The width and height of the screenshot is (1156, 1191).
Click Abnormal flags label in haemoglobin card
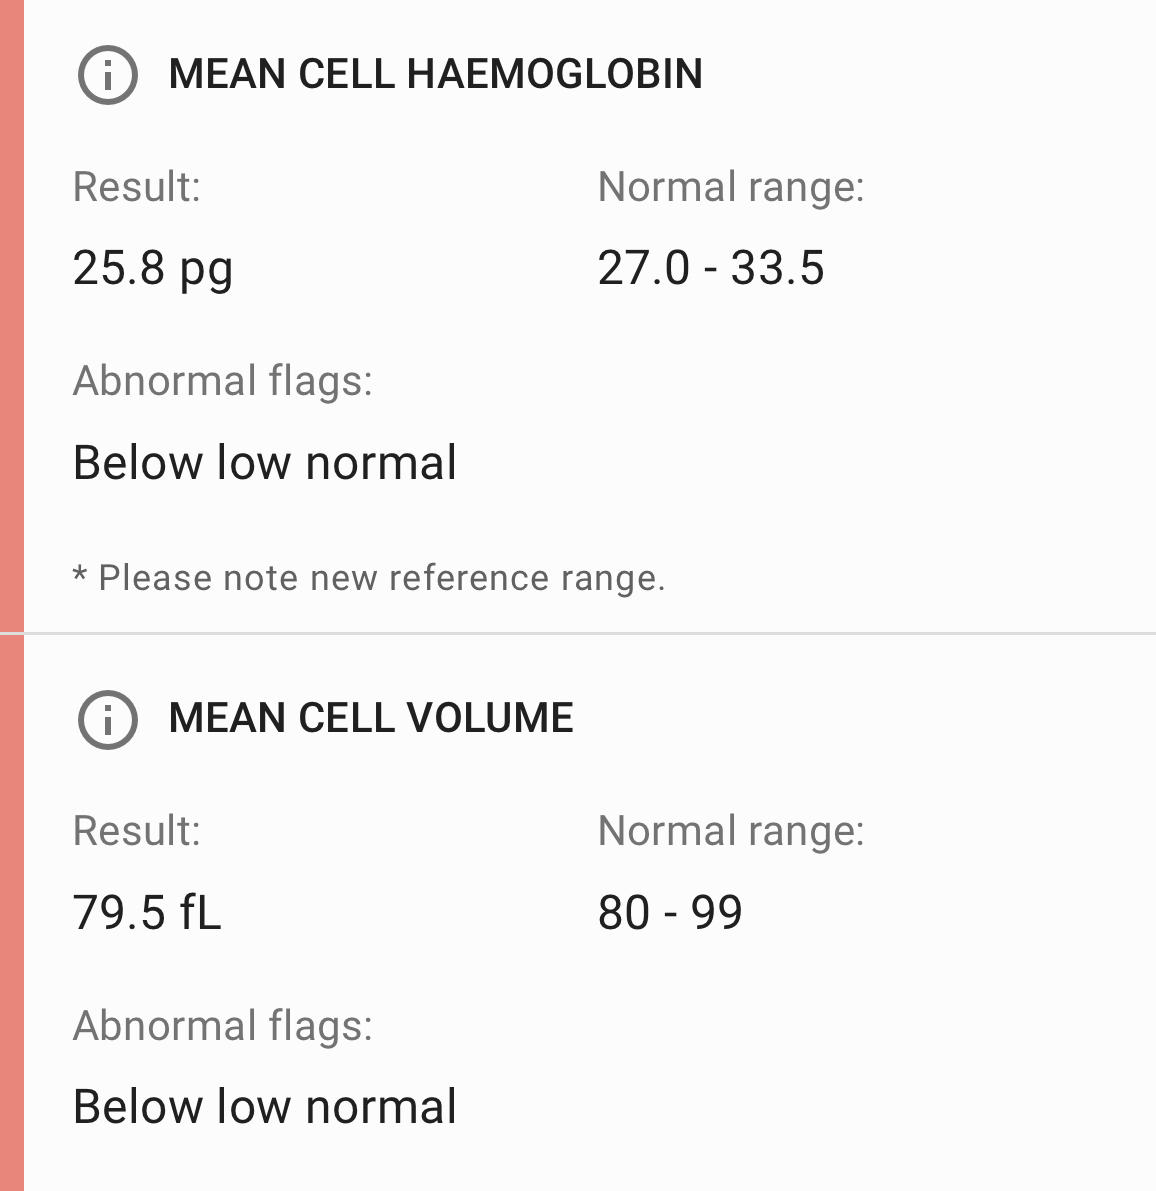coord(223,382)
